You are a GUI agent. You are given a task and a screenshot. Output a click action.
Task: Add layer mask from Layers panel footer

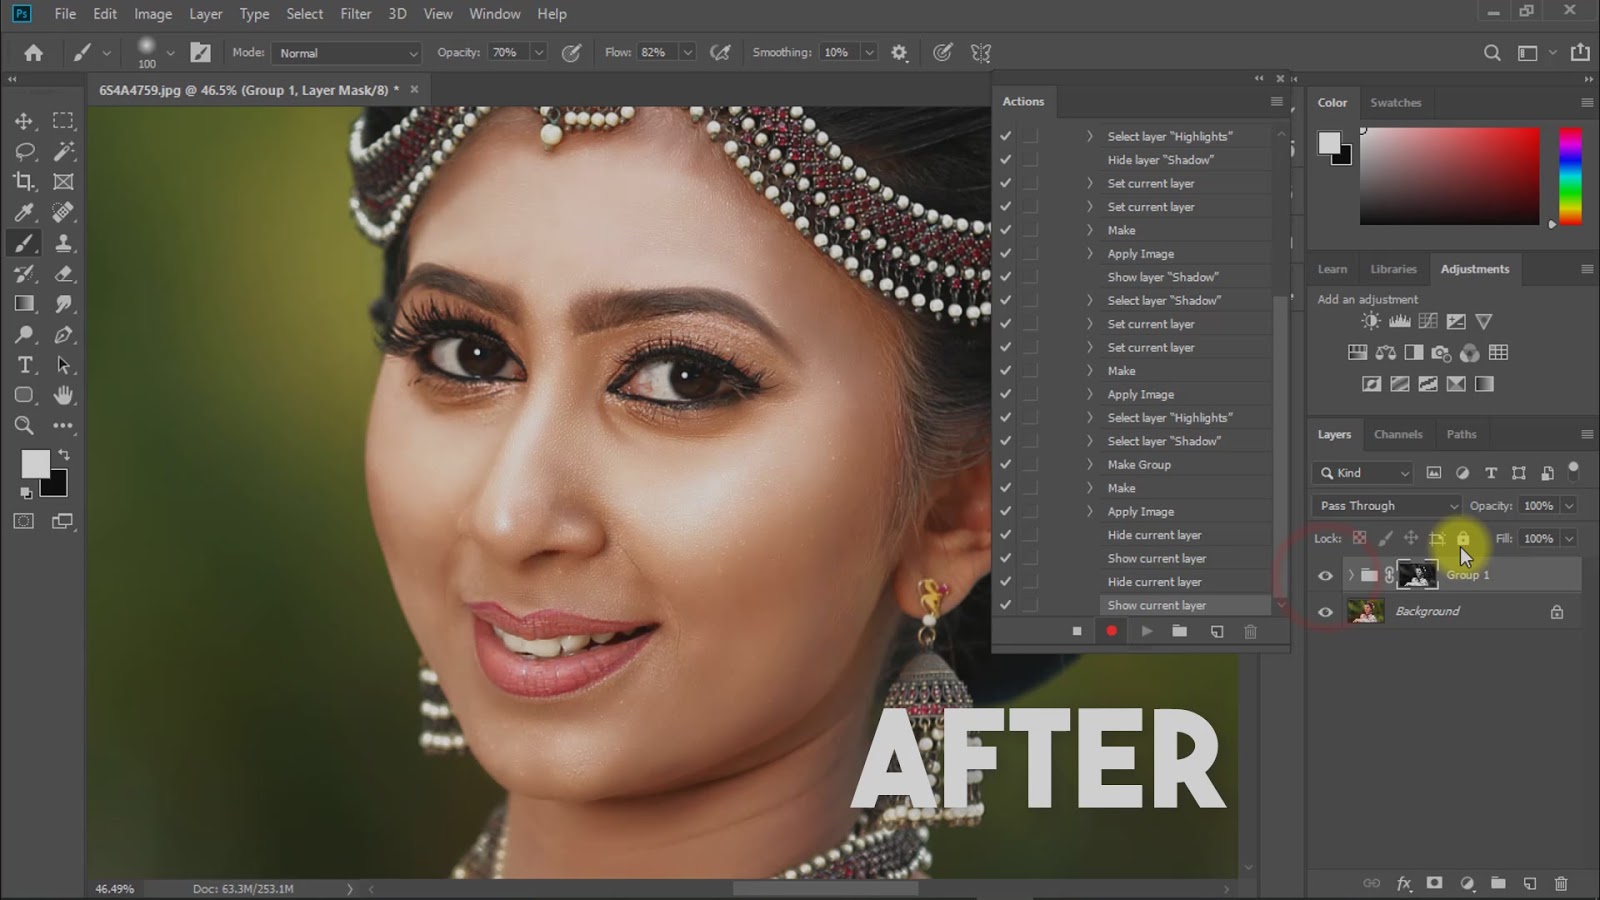tap(1435, 883)
